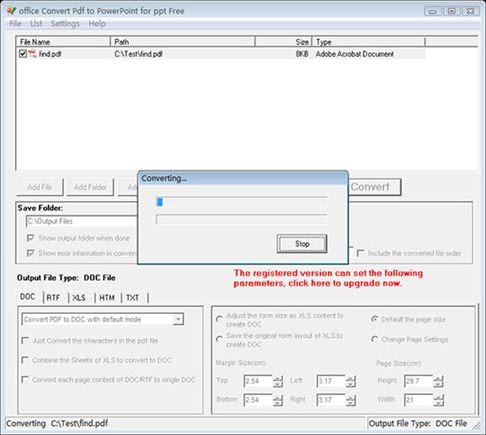Screen dimensions: 486x435
Task: Select the C:\Test\find.pdf path cell
Action: (x=138, y=54)
